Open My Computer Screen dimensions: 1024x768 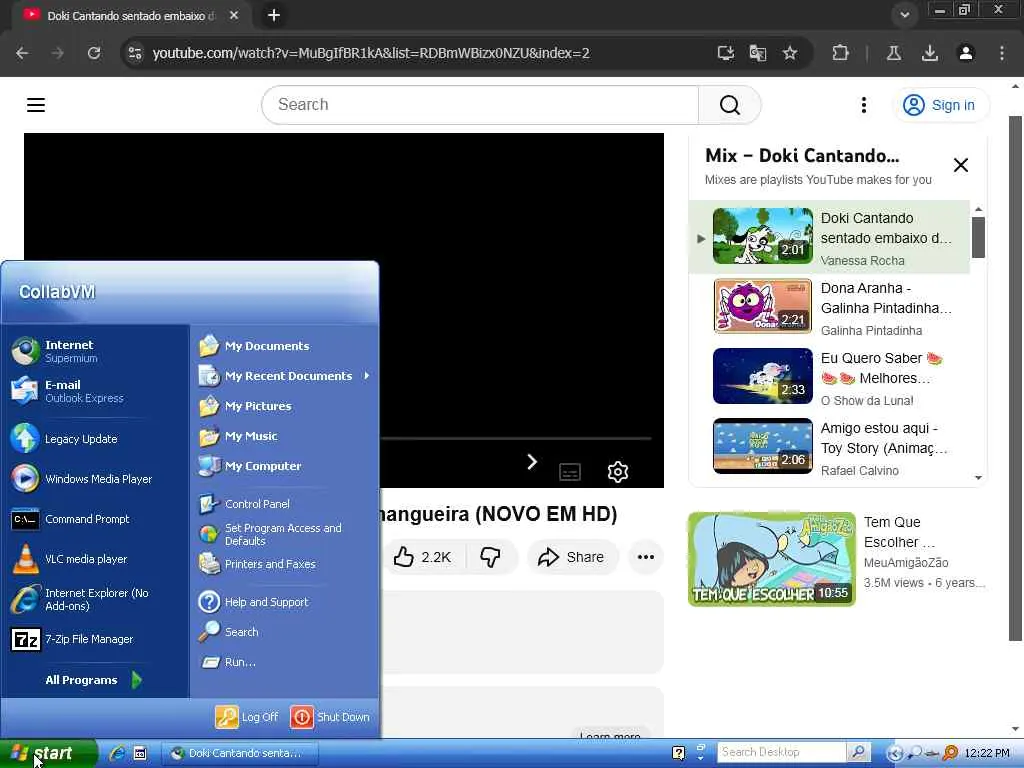[285, 466]
